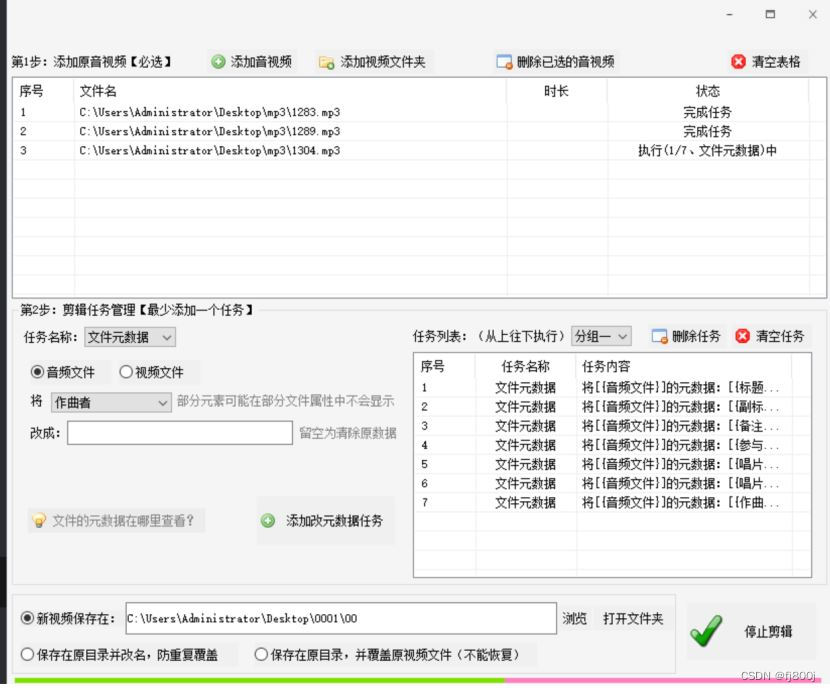The image size is (830, 692).
Task: Click the bottom progress bar
Action: coord(418,680)
